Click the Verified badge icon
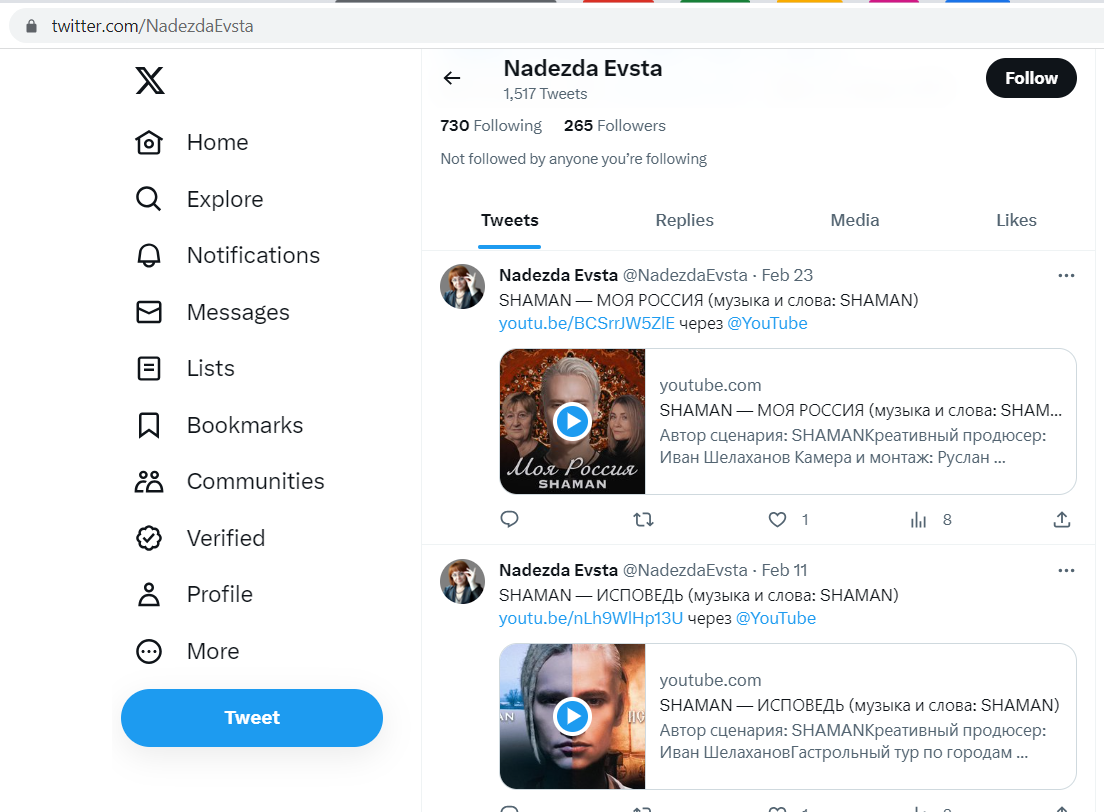 149,538
